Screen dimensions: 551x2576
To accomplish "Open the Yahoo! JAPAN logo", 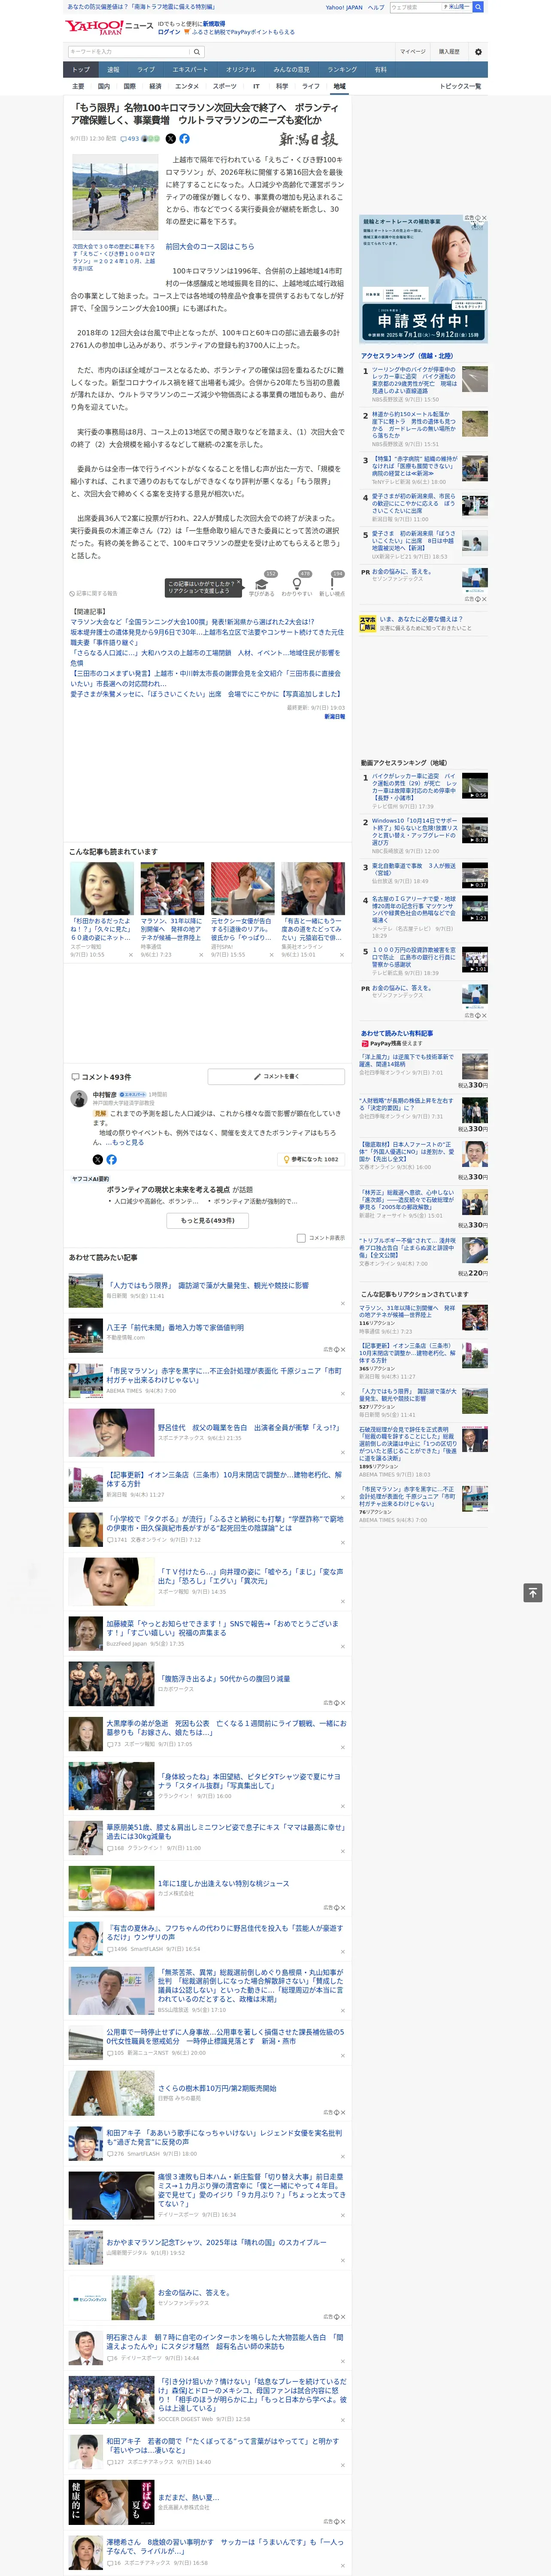I will pyautogui.click(x=95, y=28).
